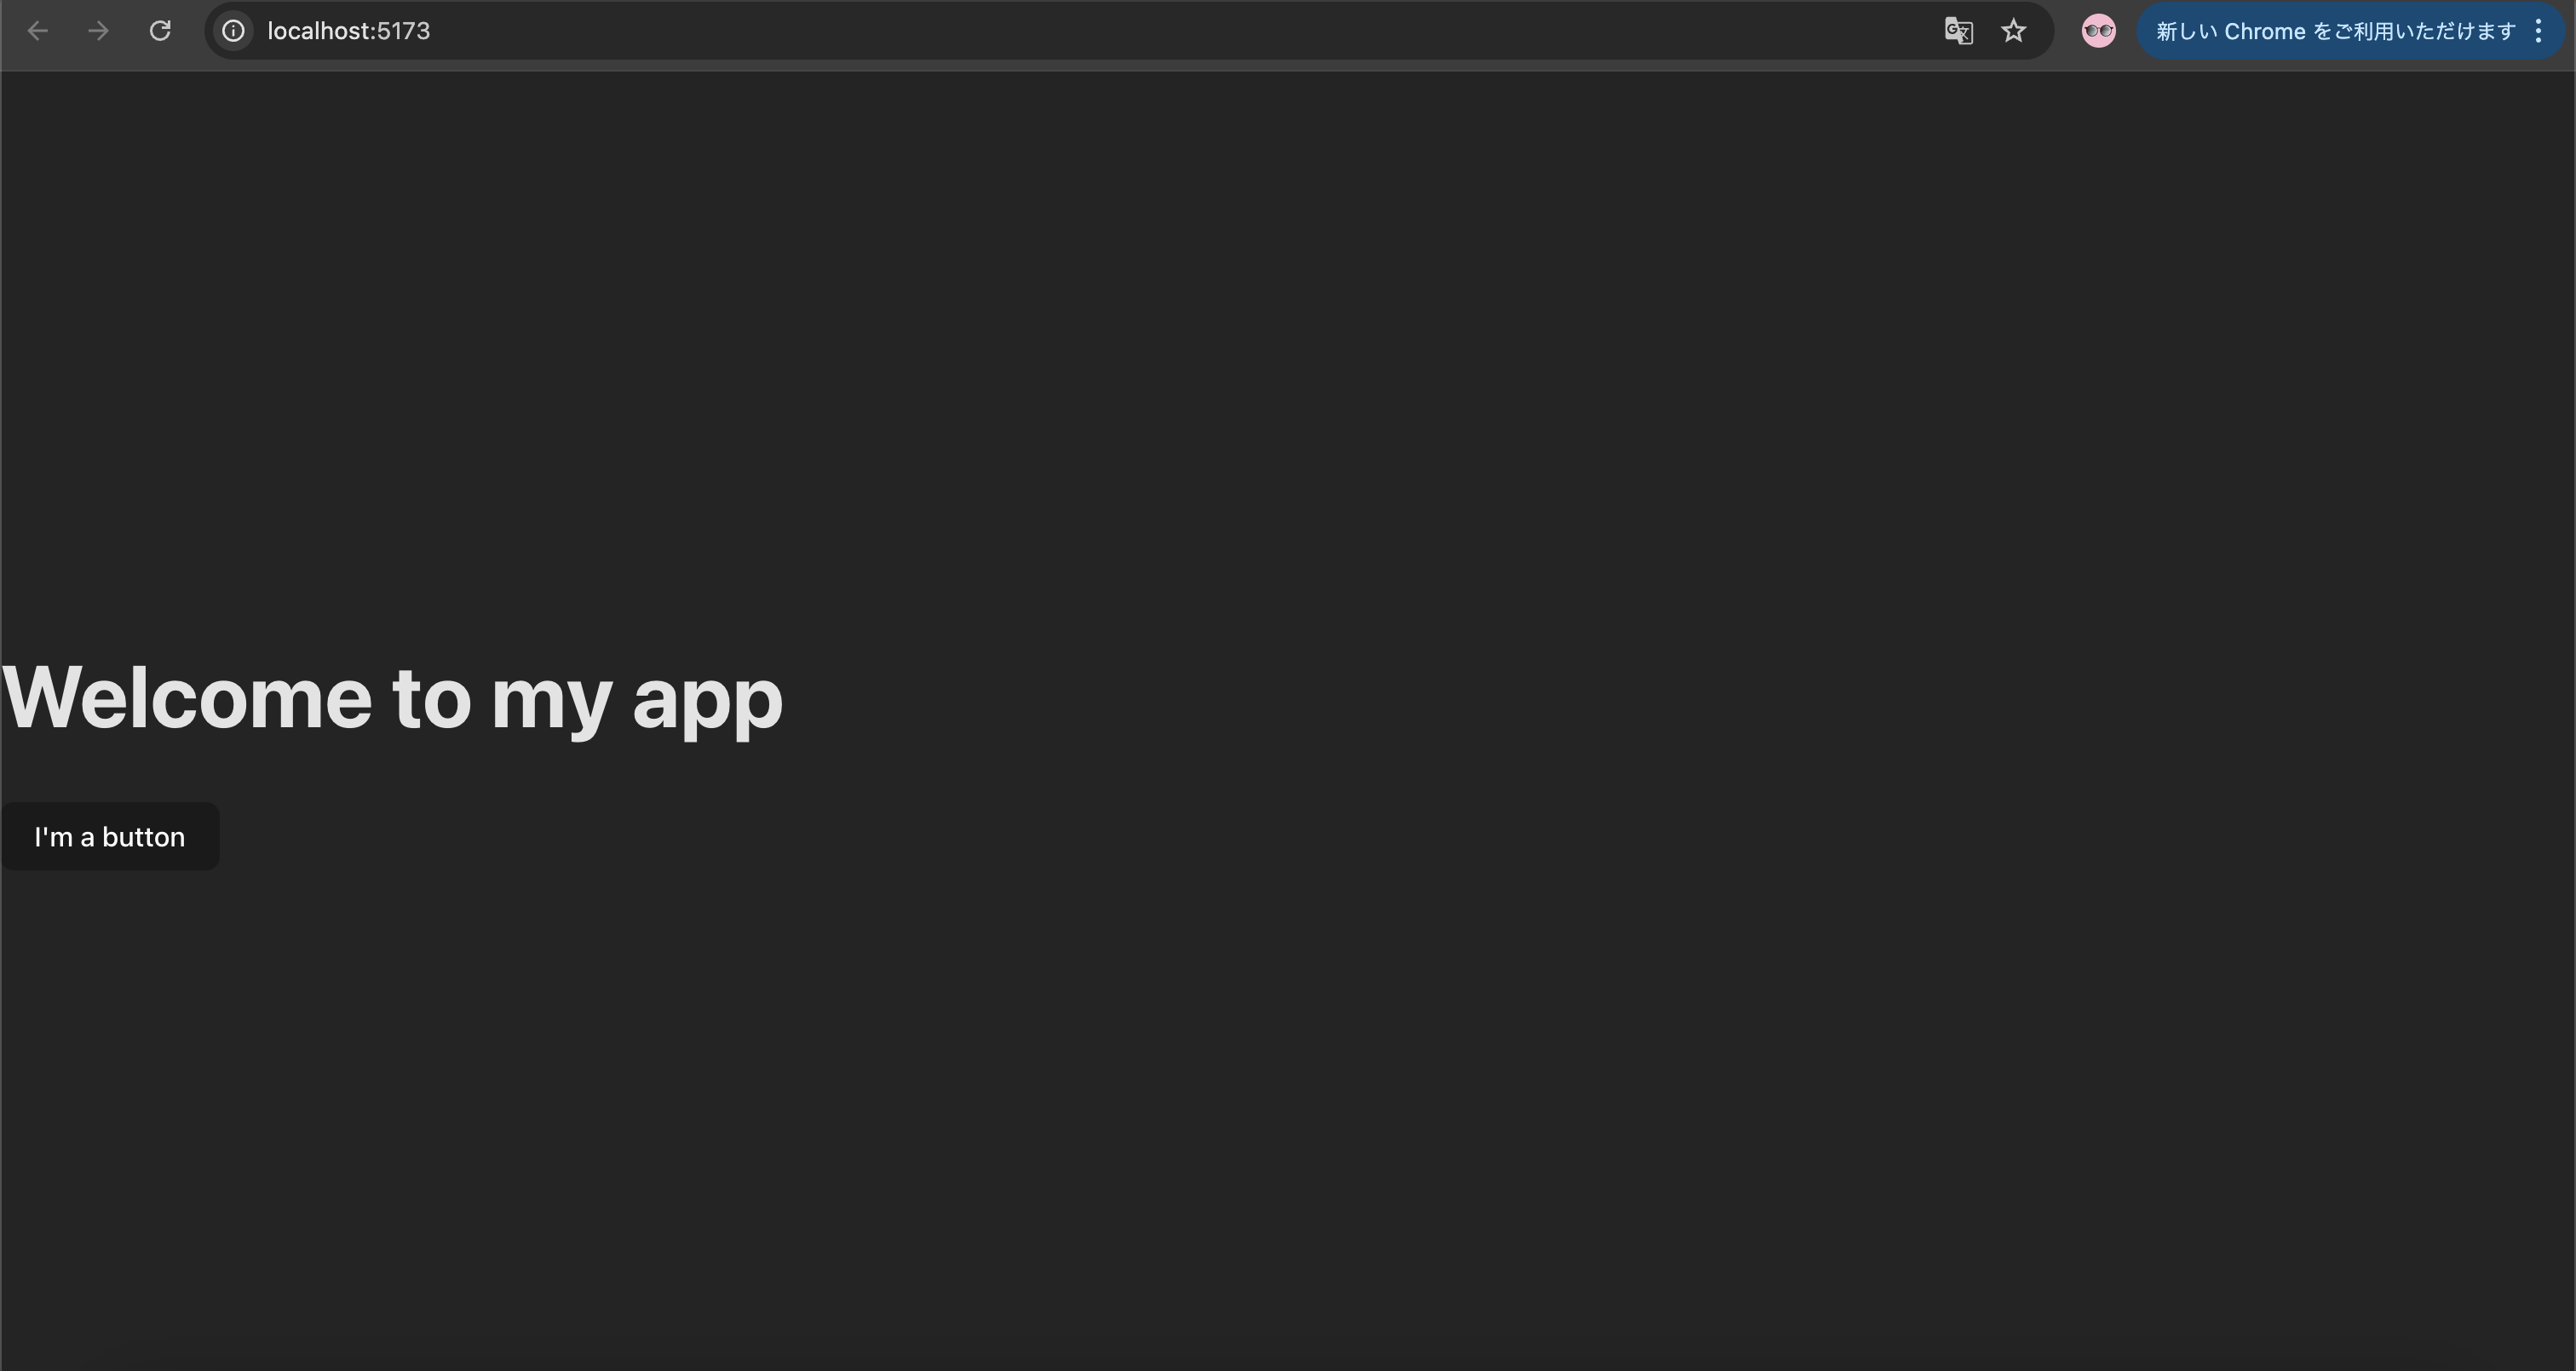Click the "button" word on the page button
2576x1371 pixels.
(143, 836)
